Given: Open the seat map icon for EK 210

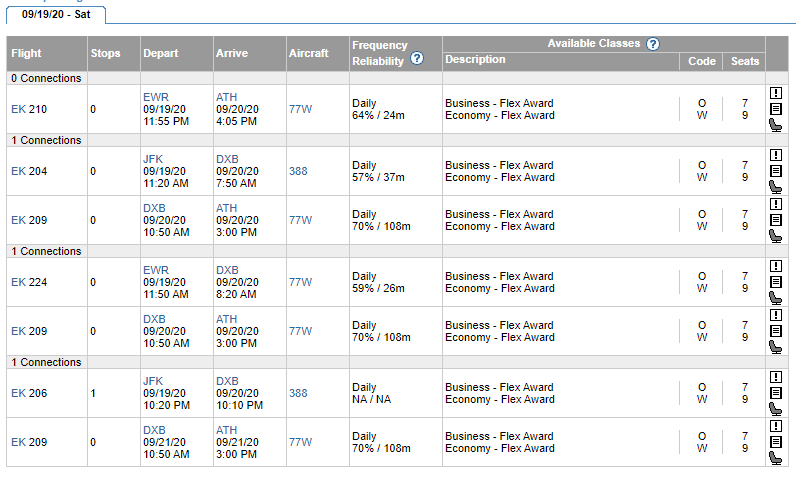Looking at the screenshot, I should pos(775,125).
